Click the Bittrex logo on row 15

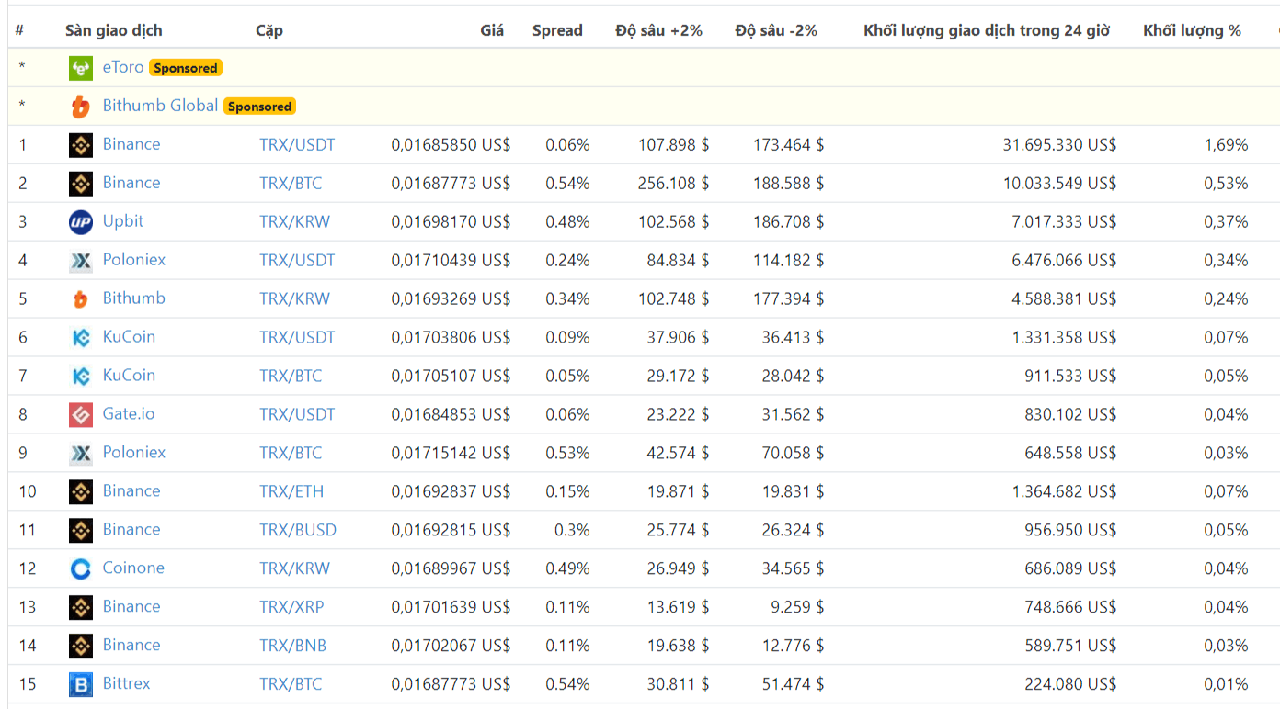(x=81, y=684)
